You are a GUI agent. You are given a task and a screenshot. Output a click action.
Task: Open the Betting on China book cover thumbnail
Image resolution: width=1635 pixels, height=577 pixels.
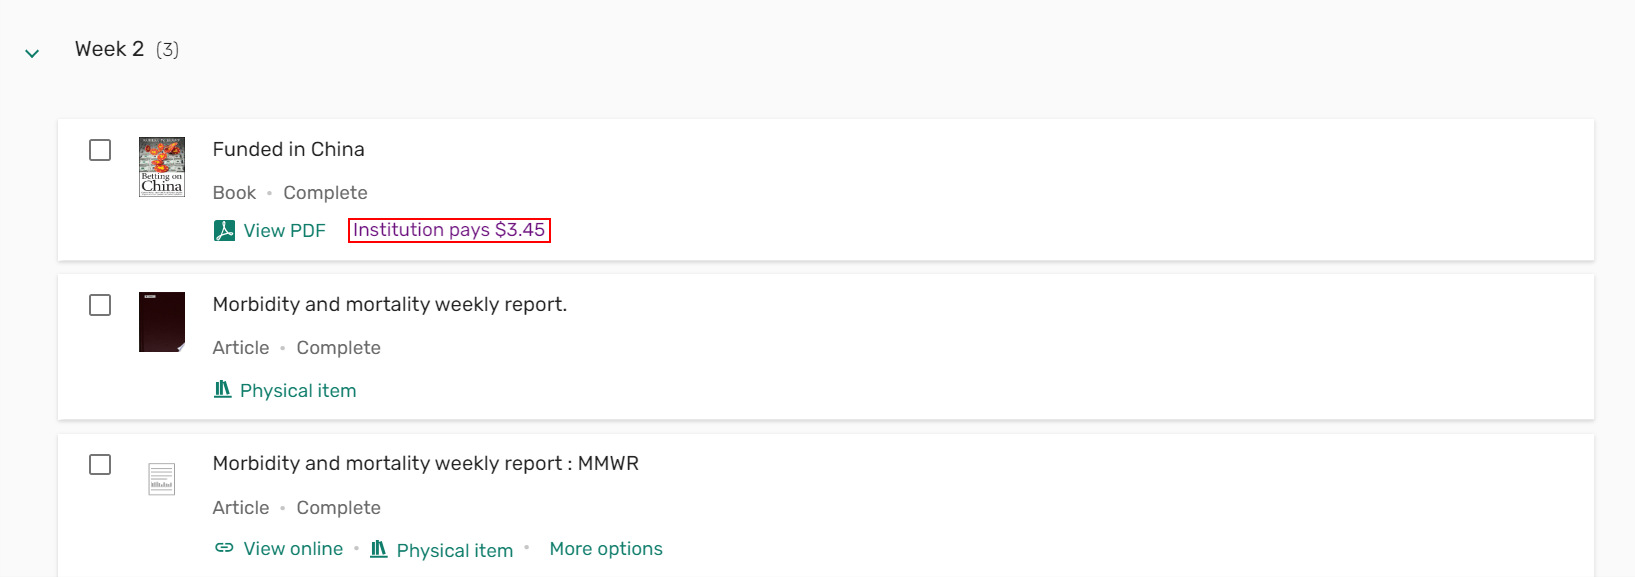pos(162,167)
